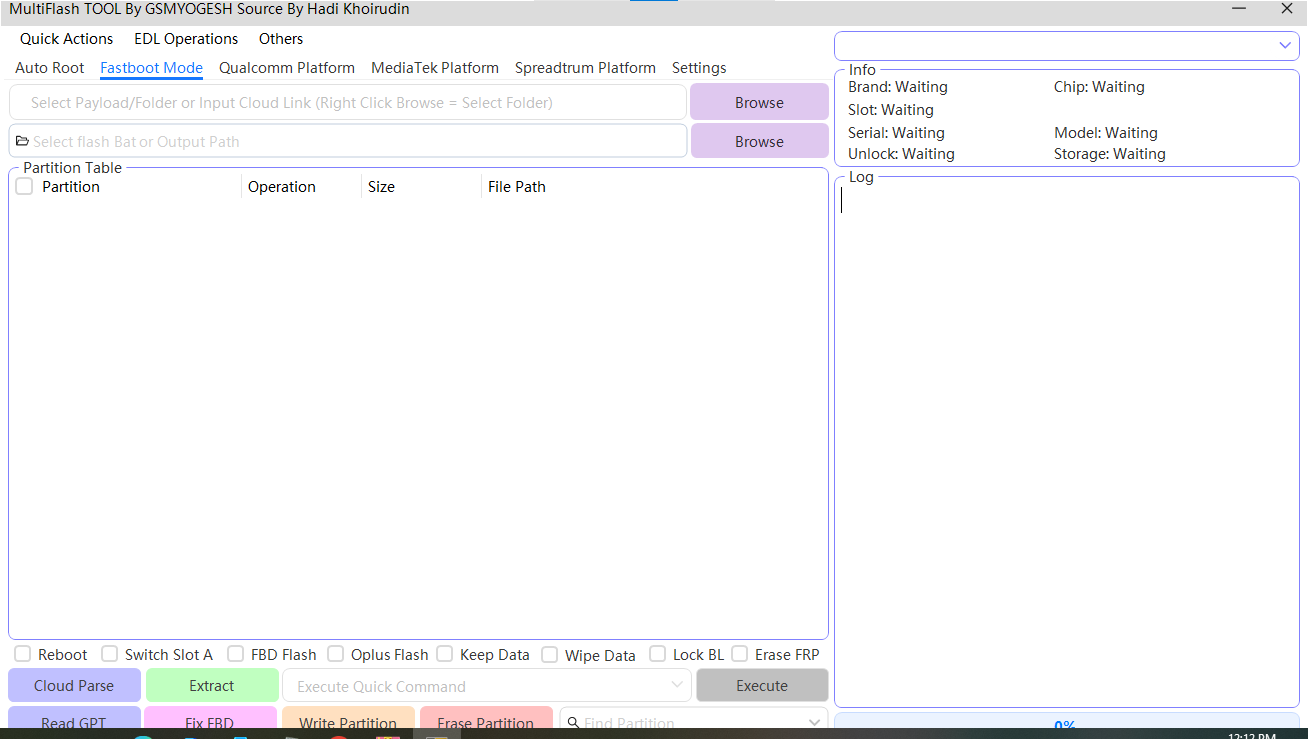Open the MediaTek Platform tab
This screenshot has height=739, width=1308.
click(x=434, y=67)
